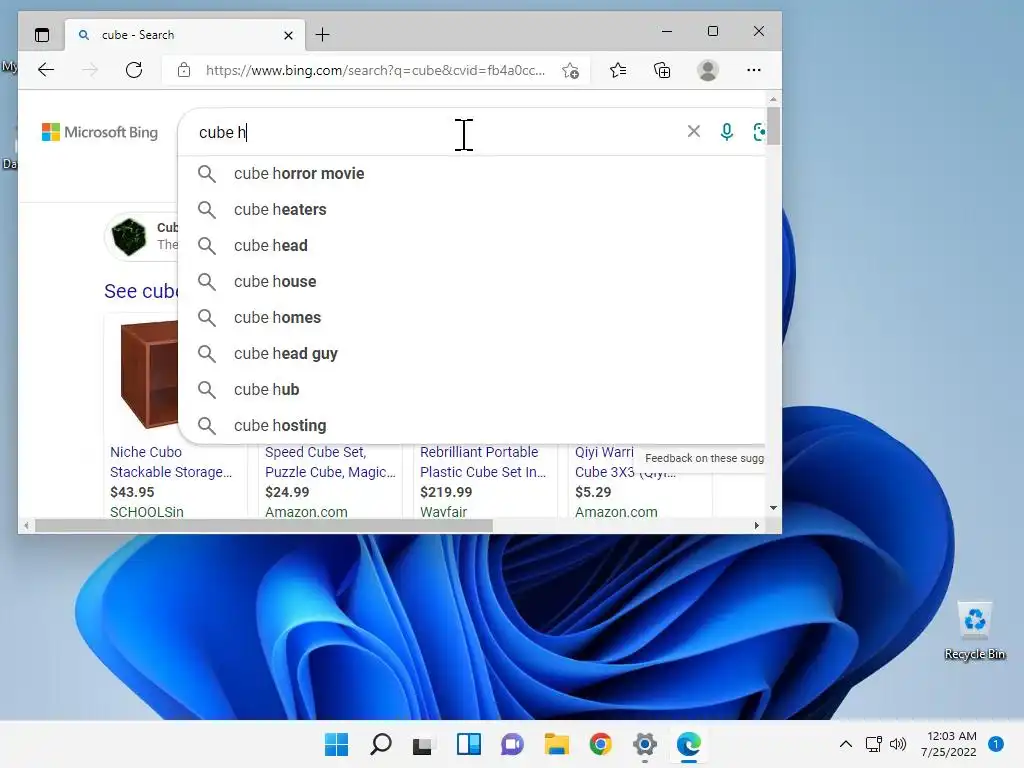
Task: Open Edge Settings and more menu
Action: point(754,70)
